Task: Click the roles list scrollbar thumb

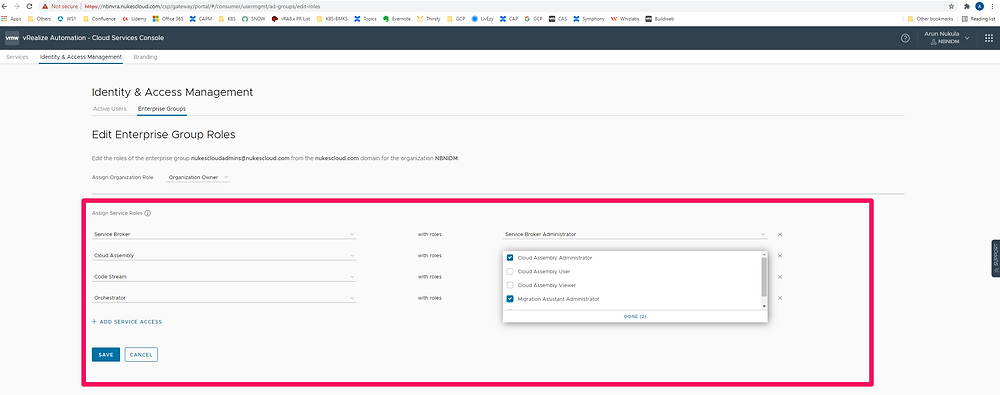Action: click(x=765, y=277)
